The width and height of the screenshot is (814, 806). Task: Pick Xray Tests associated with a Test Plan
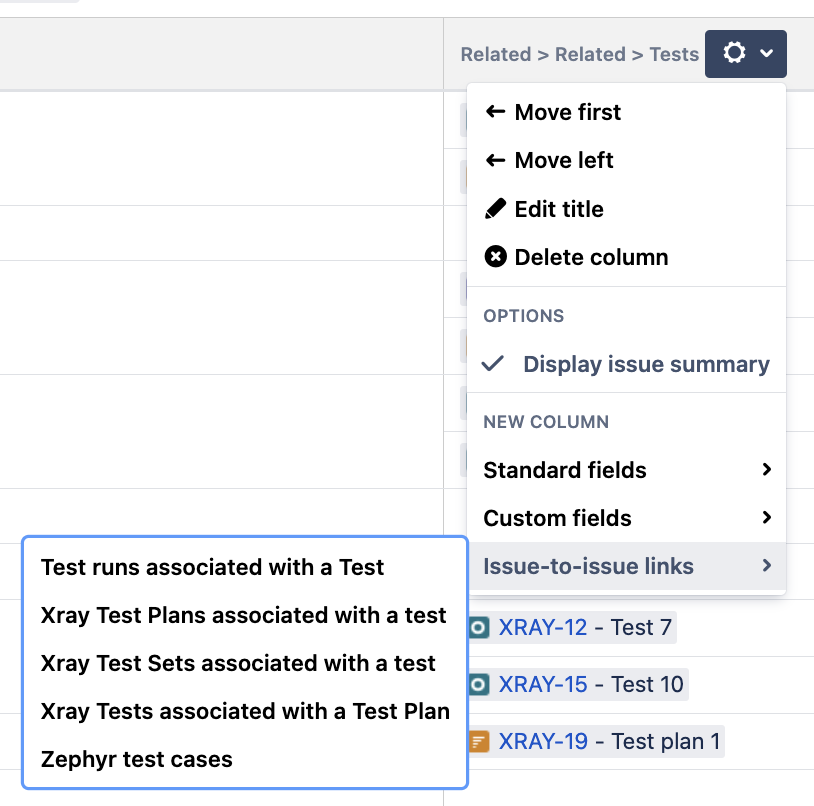245,711
